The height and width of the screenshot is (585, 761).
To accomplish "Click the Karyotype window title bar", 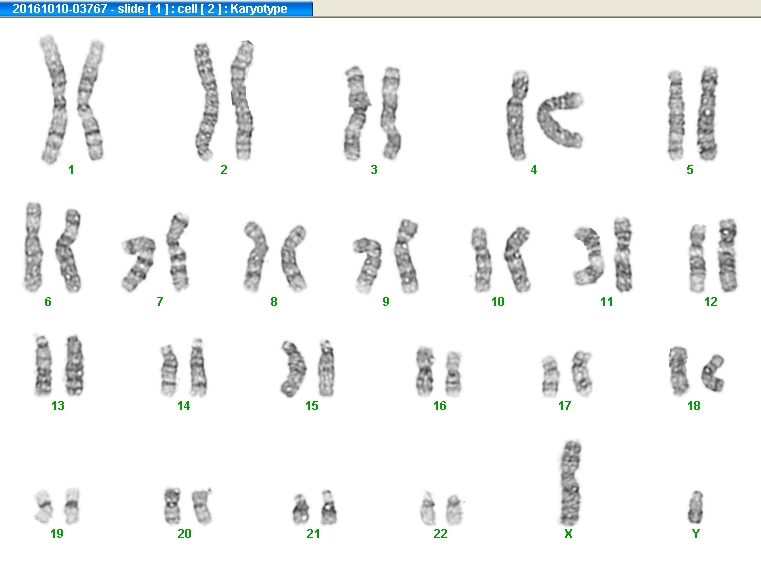I will pyautogui.click(x=156, y=8).
